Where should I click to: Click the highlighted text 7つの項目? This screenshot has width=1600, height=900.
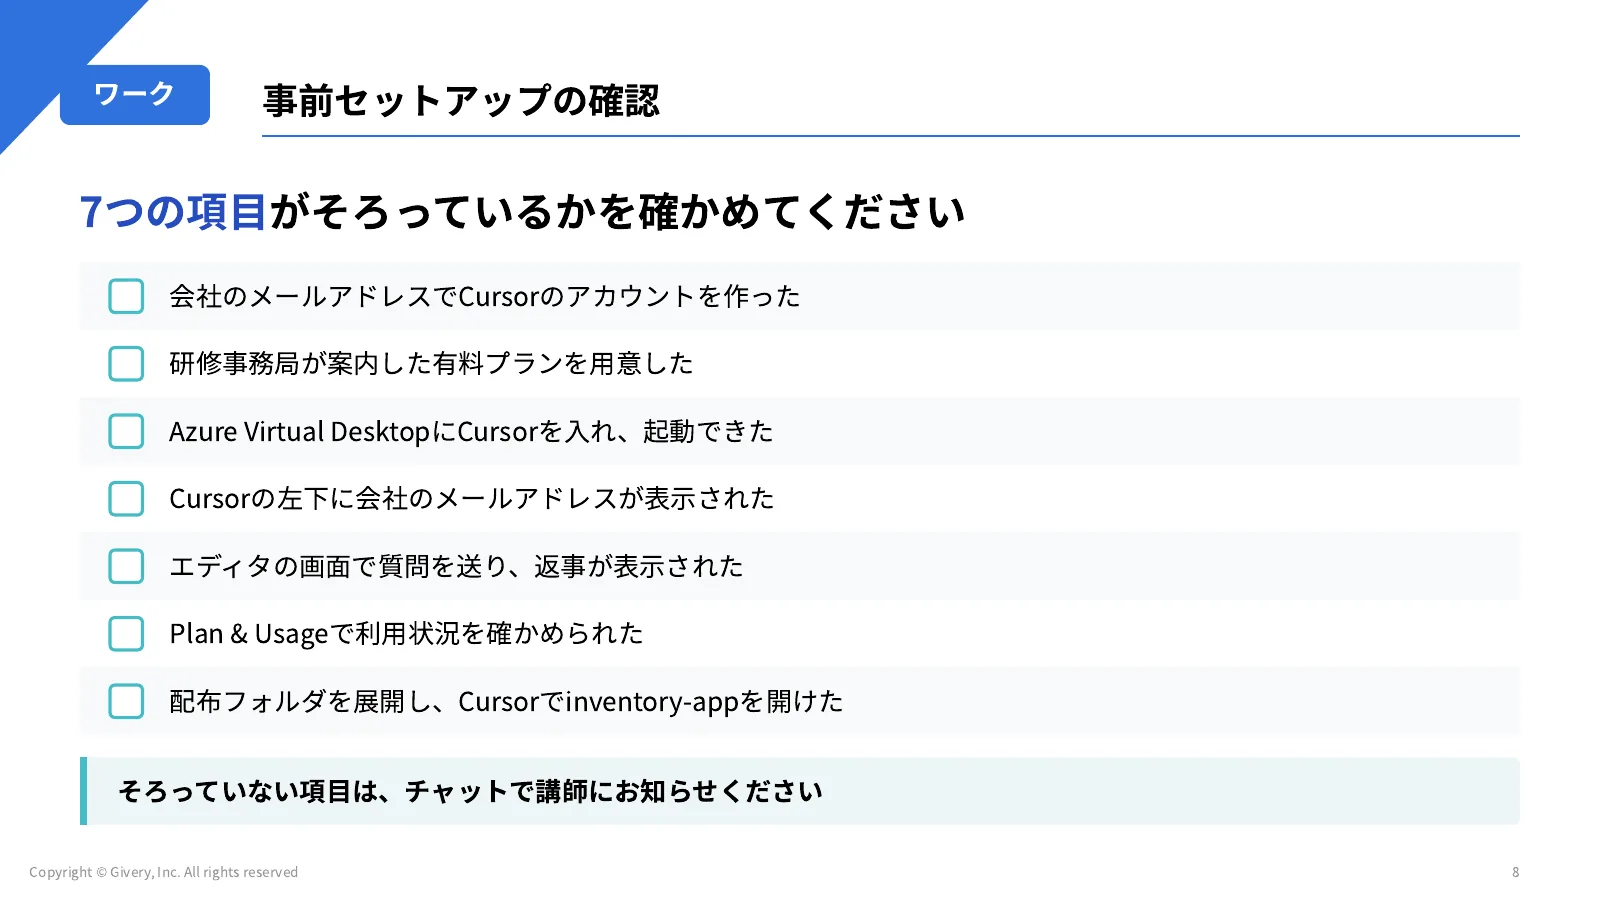pyautogui.click(x=173, y=212)
